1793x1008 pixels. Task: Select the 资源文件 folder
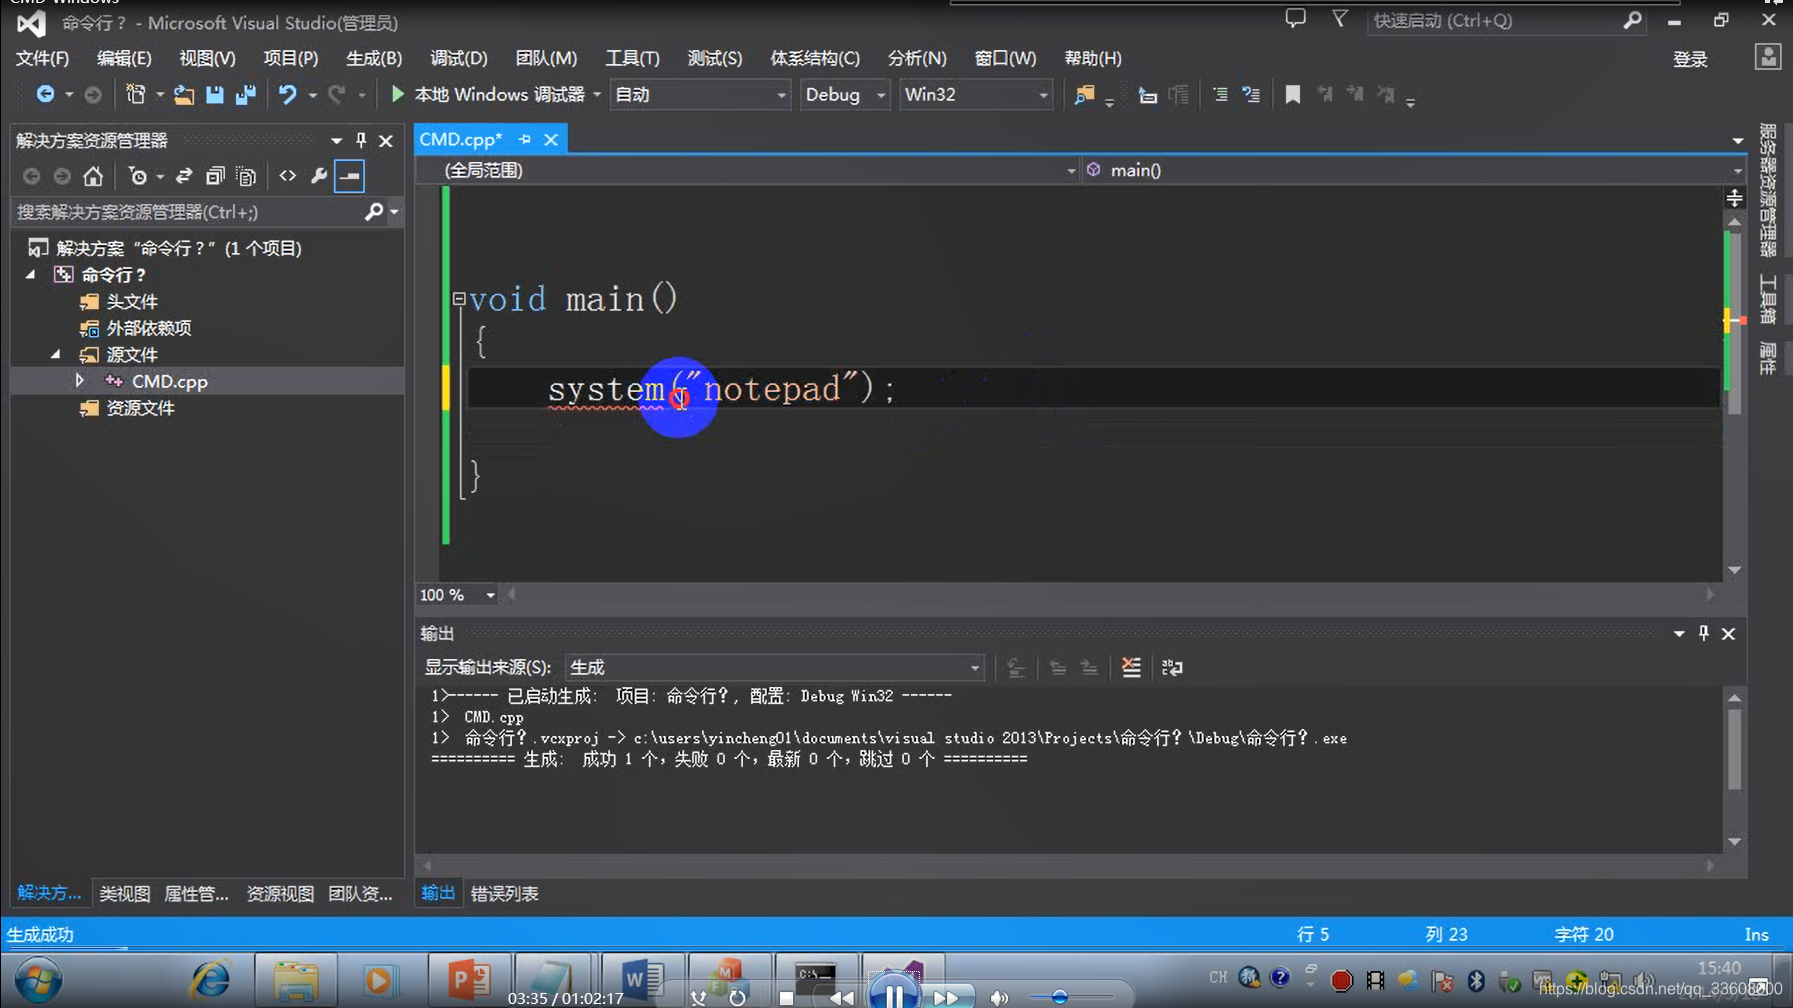[140, 408]
